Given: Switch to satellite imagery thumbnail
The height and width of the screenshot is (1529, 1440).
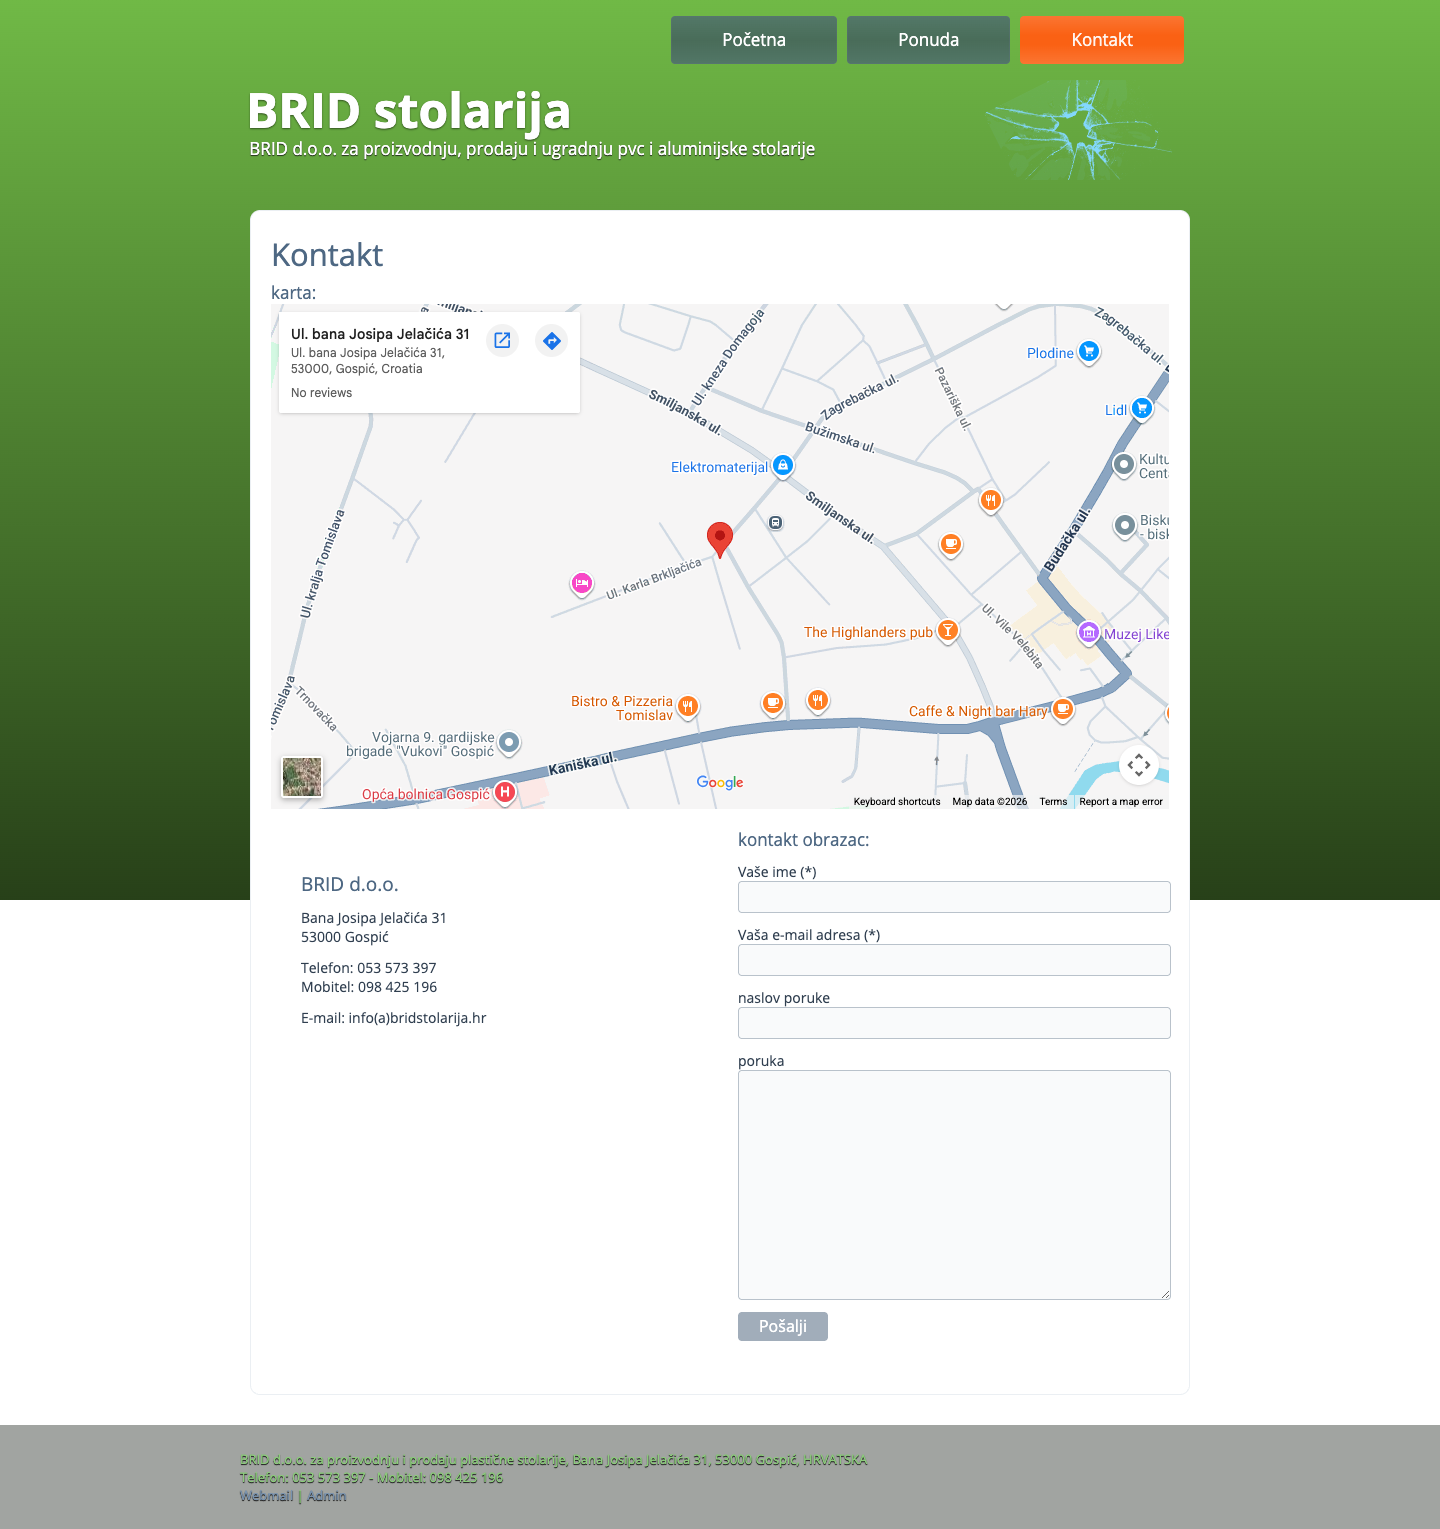Looking at the screenshot, I should pos(302,777).
